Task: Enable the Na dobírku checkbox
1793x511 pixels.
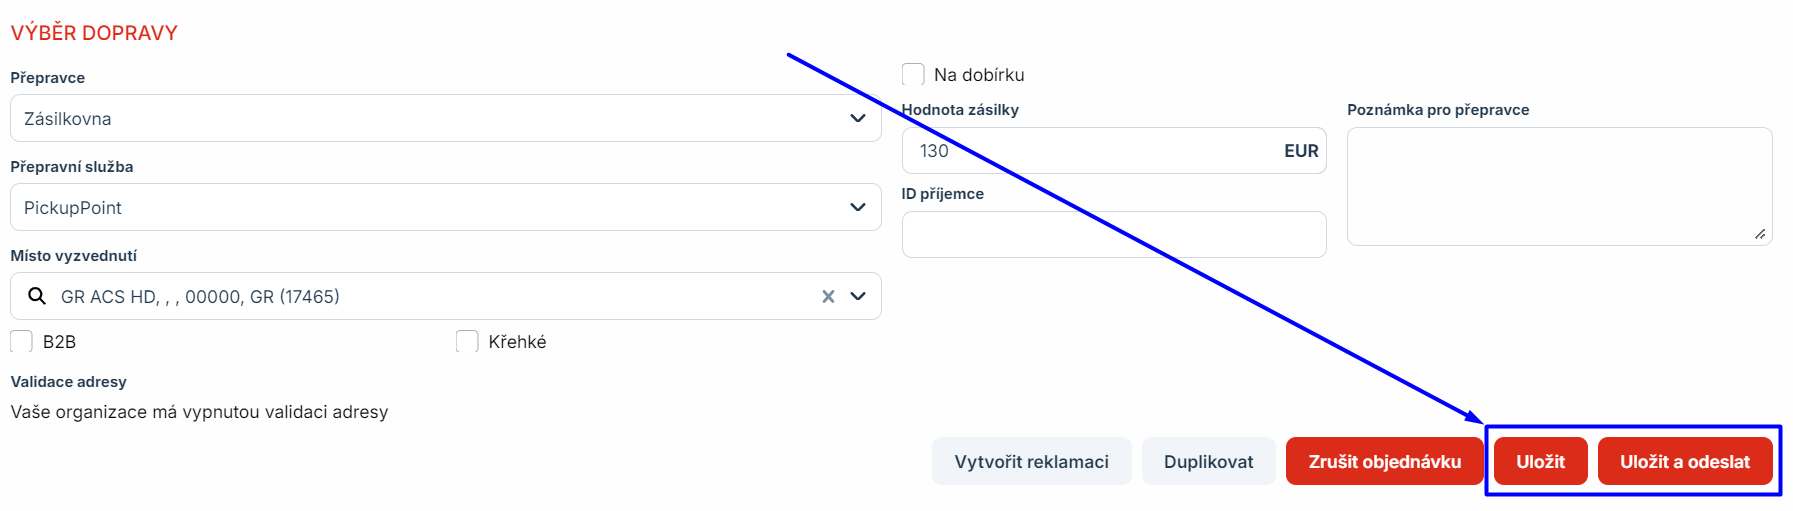Action: 913,75
